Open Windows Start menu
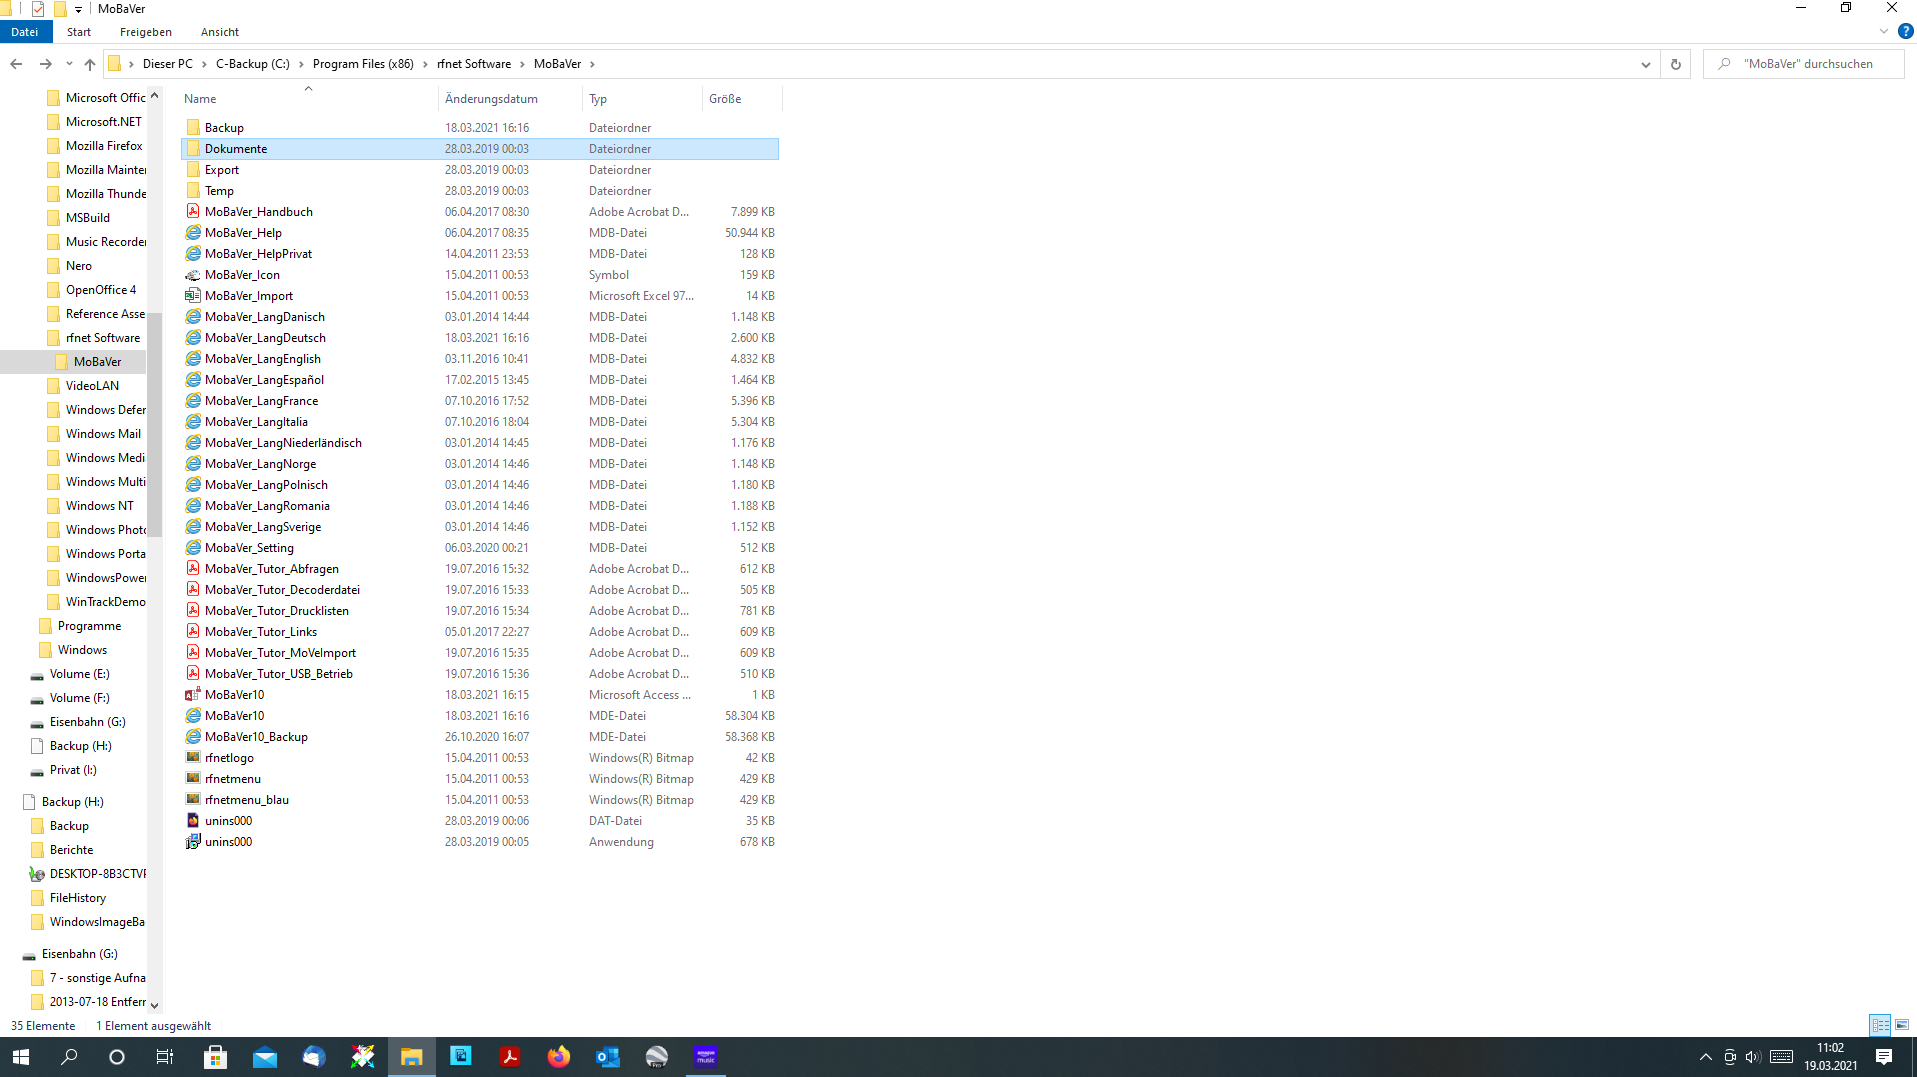The image size is (1917, 1077). pos(20,1057)
